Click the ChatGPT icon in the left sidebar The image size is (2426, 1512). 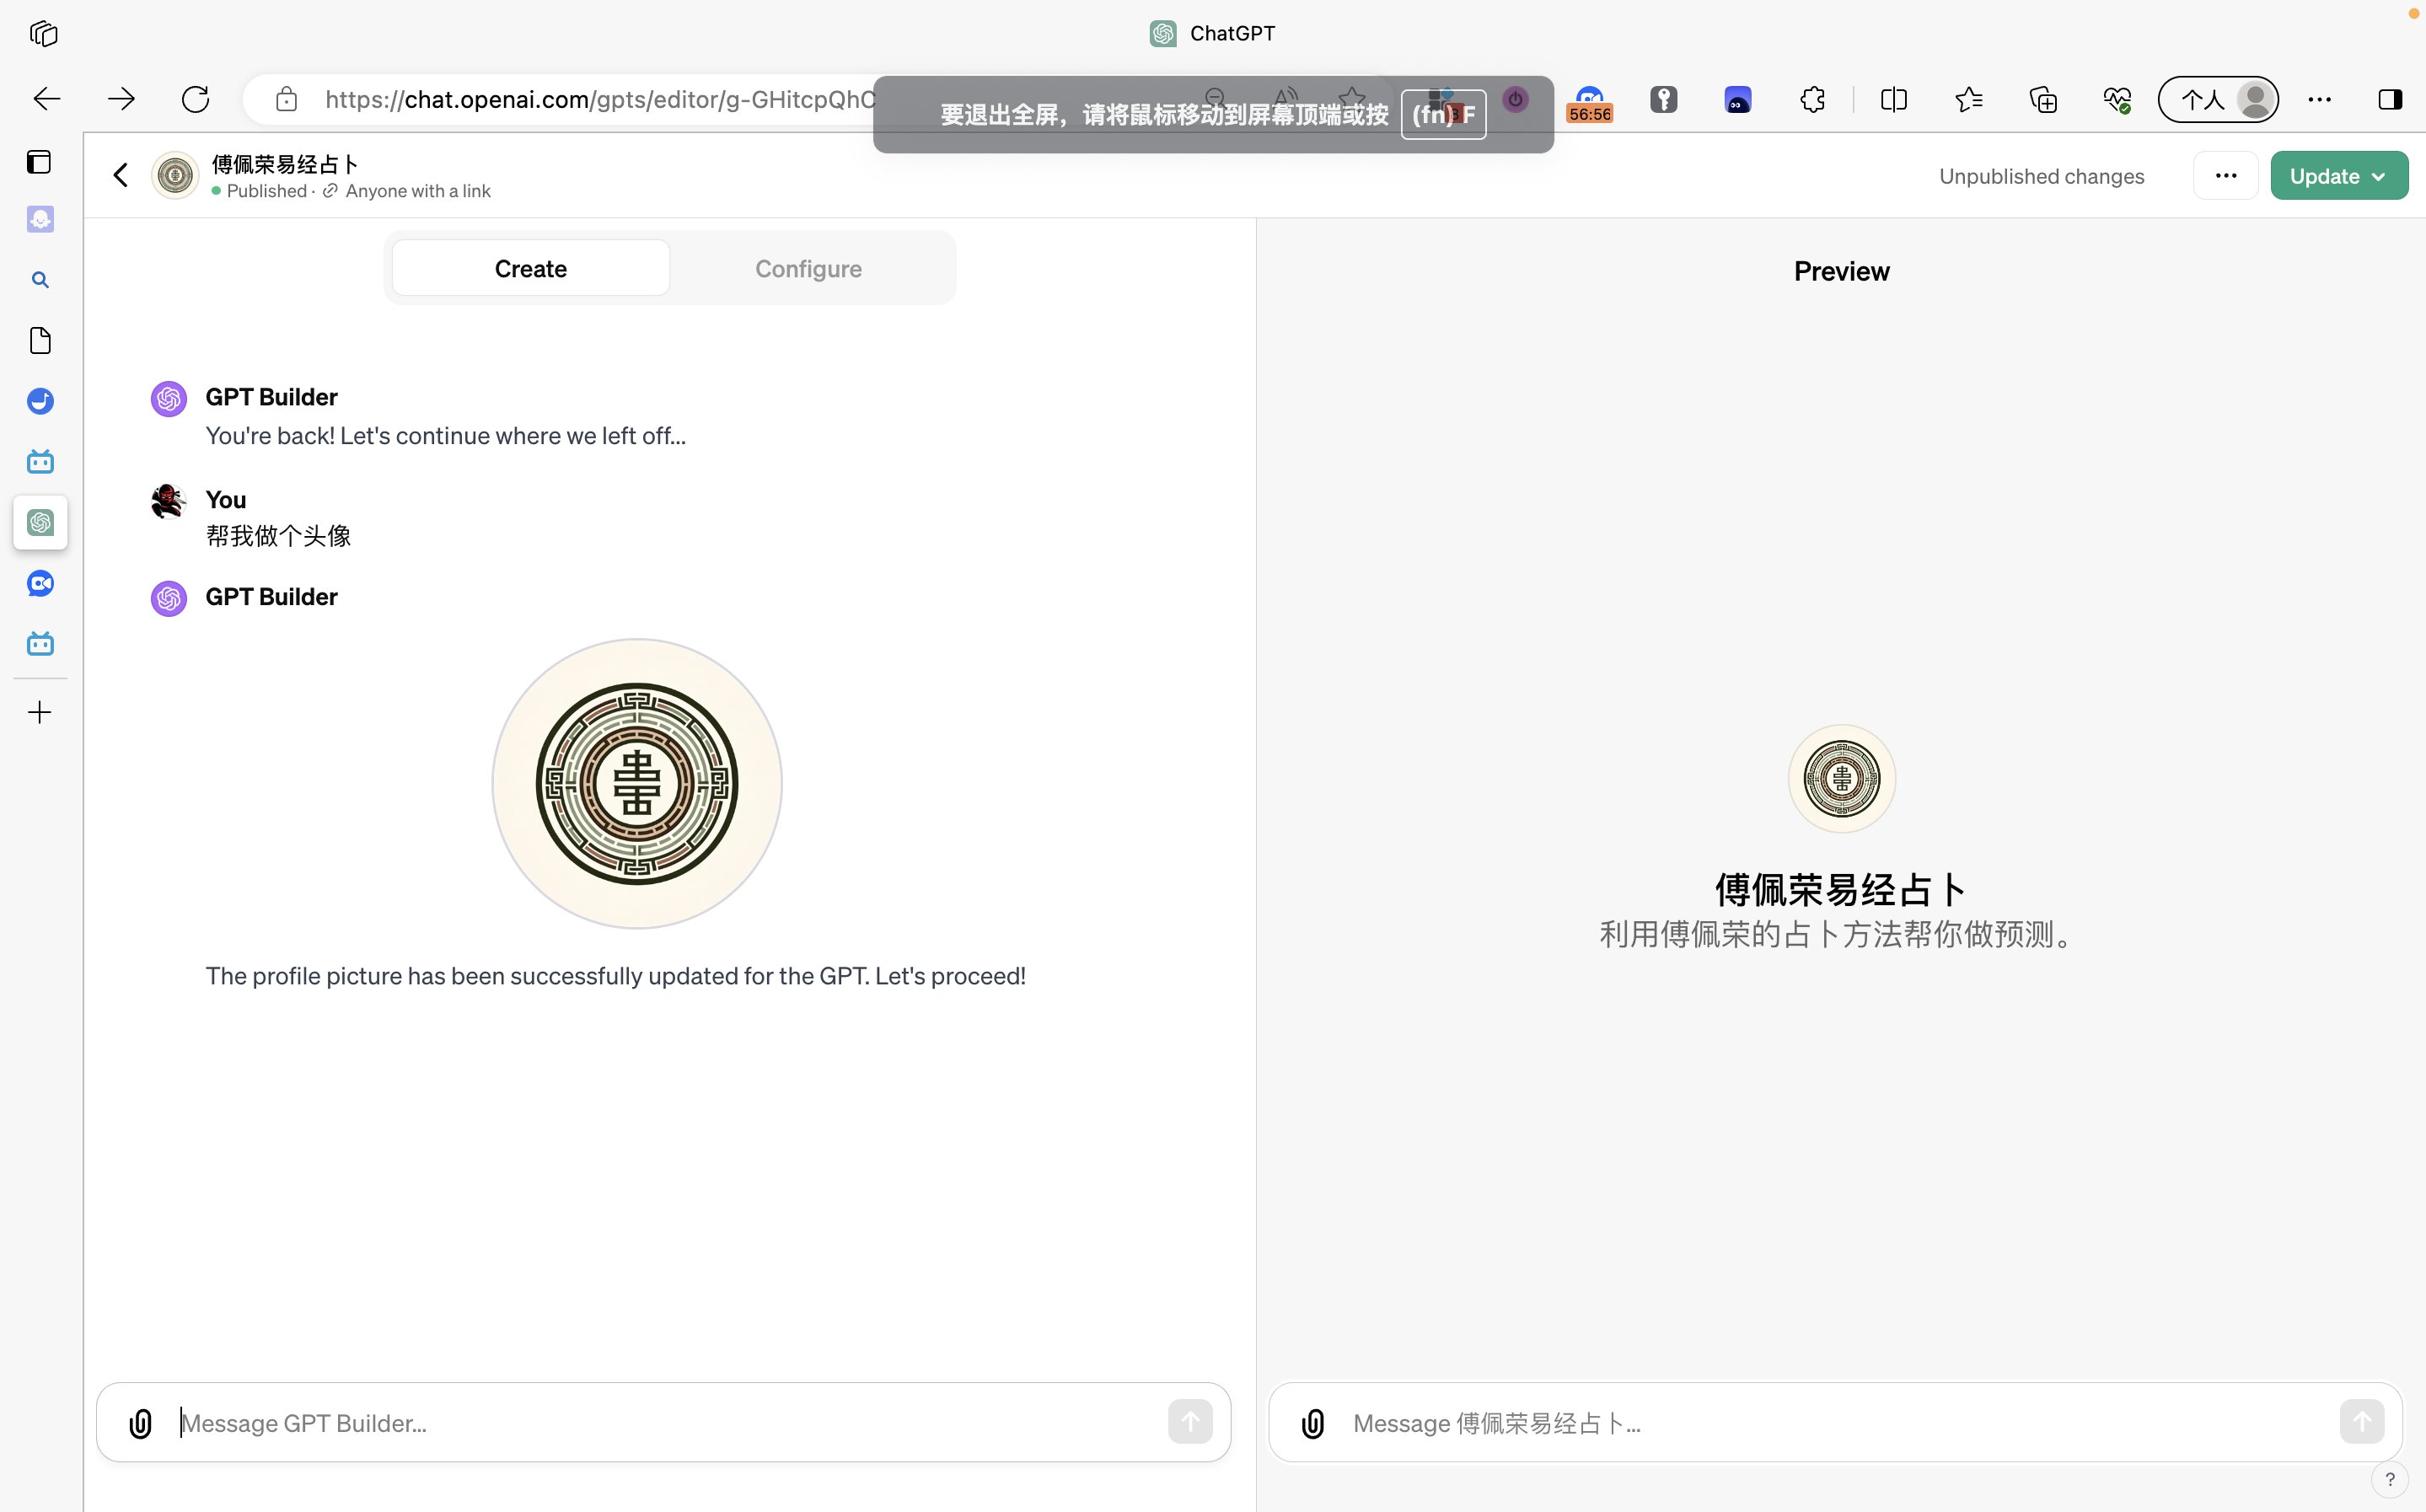pyautogui.click(x=40, y=522)
